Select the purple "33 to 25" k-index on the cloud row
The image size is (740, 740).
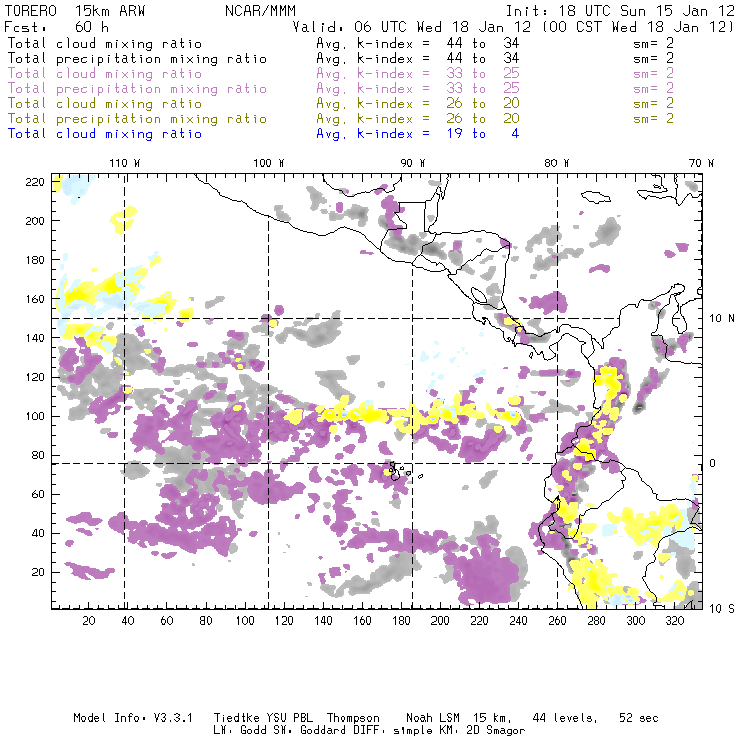pyautogui.click(x=483, y=74)
